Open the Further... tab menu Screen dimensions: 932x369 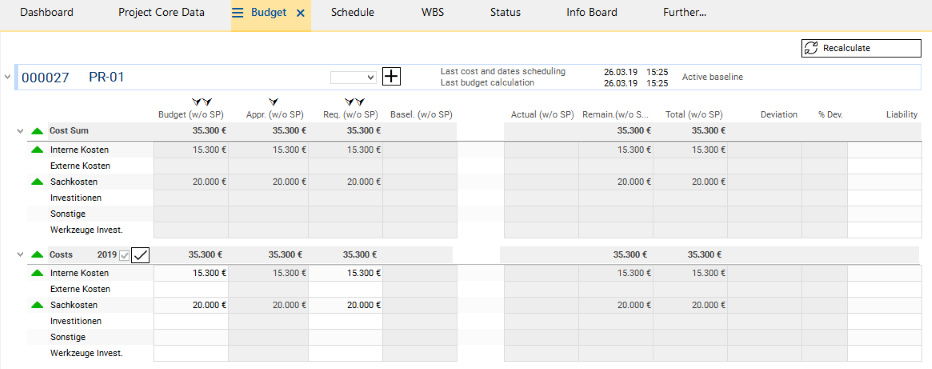[685, 12]
